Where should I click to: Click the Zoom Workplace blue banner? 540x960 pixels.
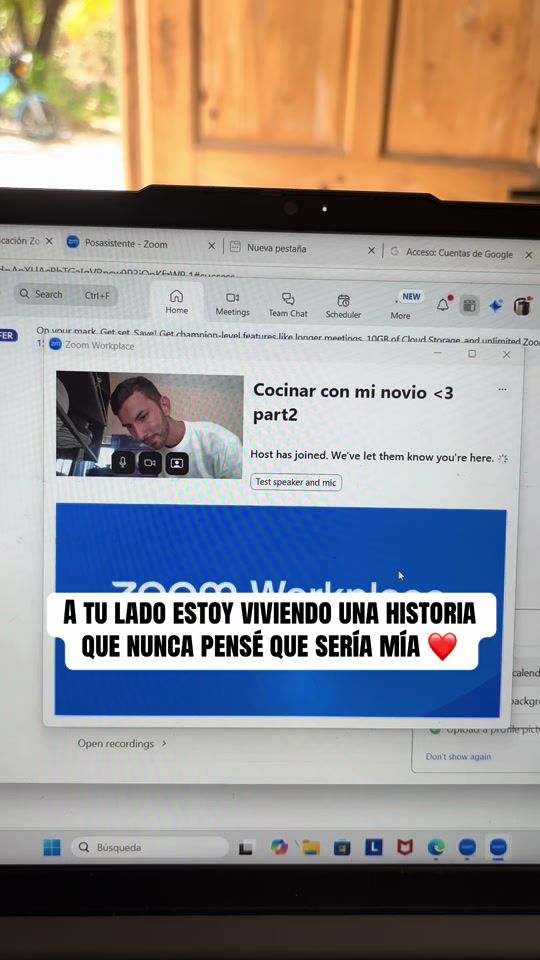pyautogui.click(x=279, y=610)
